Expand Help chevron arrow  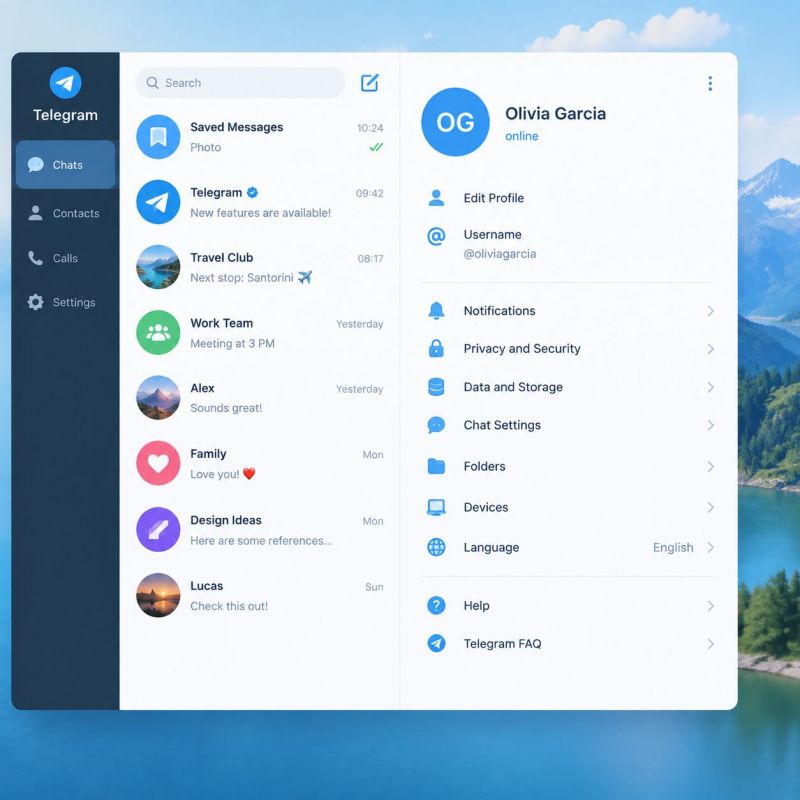[710, 606]
